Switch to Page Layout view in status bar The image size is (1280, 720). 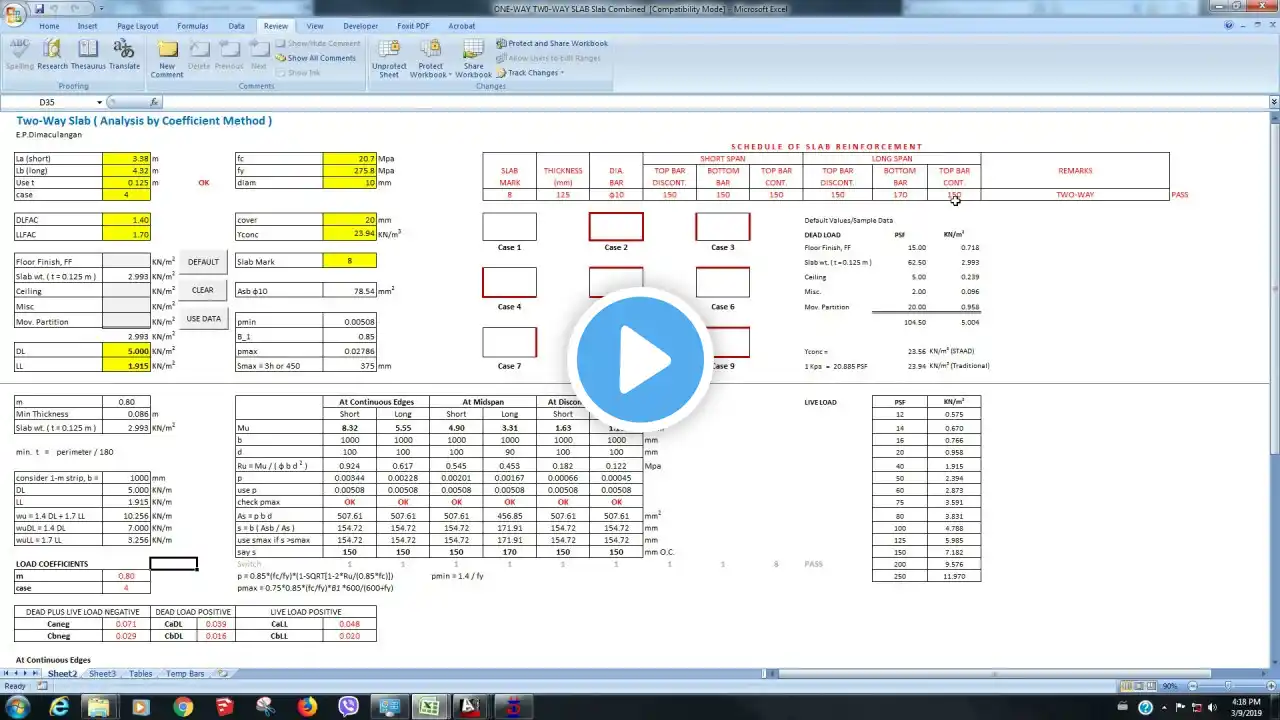tap(1138, 686)
